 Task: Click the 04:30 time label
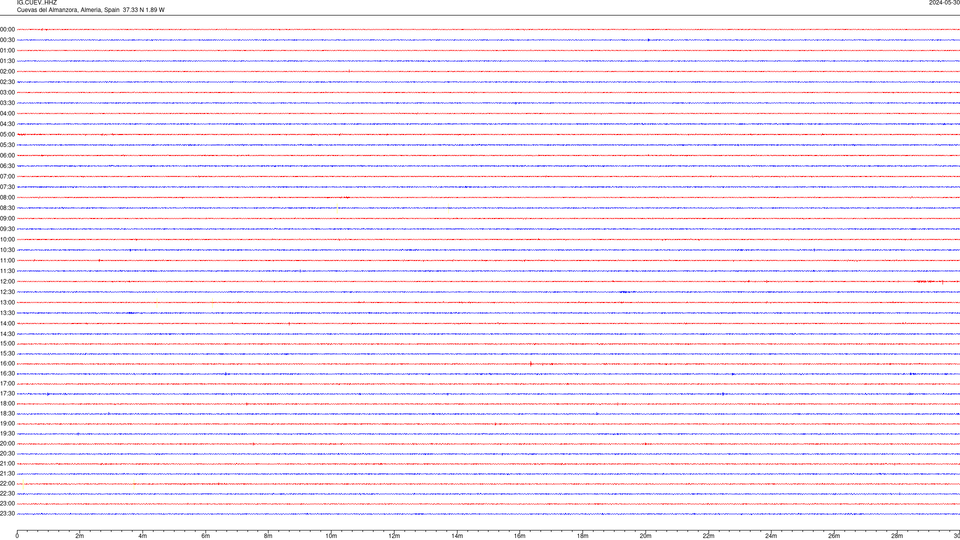pos(7,124)
